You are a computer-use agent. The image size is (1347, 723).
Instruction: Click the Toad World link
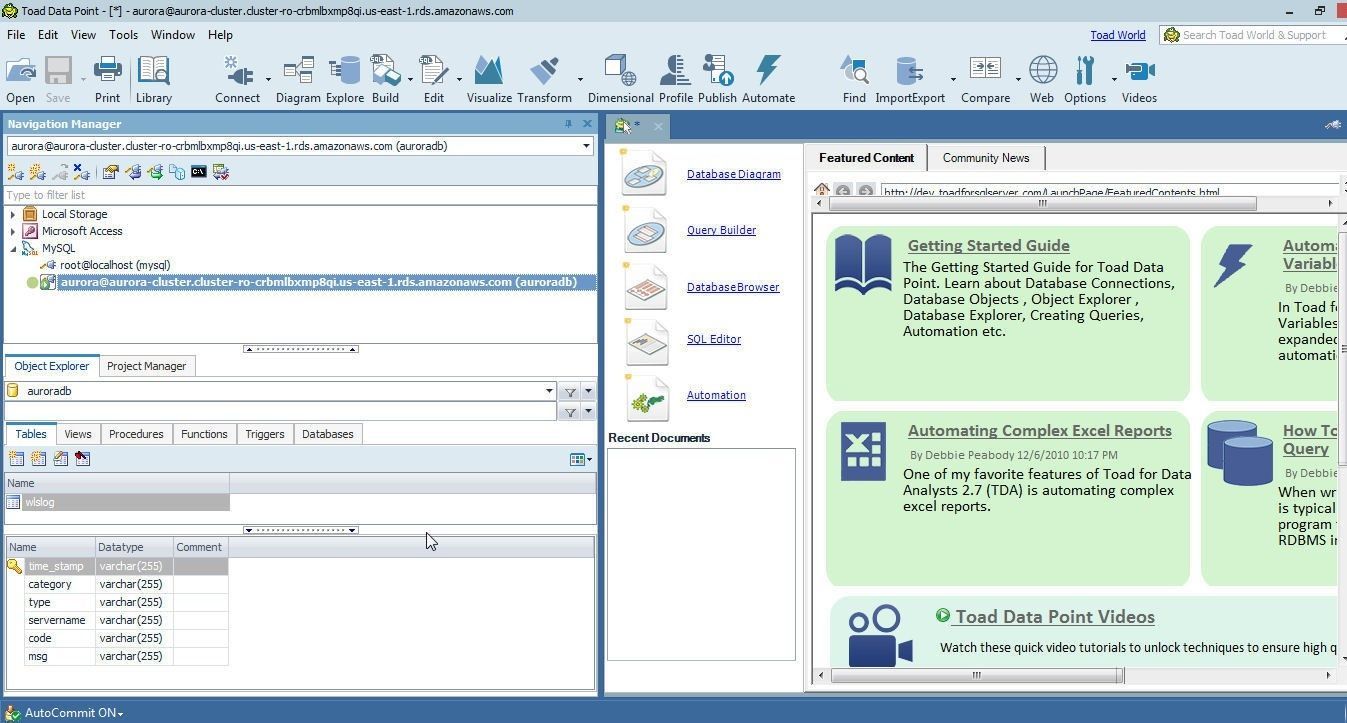click(x=1118, y=35)
